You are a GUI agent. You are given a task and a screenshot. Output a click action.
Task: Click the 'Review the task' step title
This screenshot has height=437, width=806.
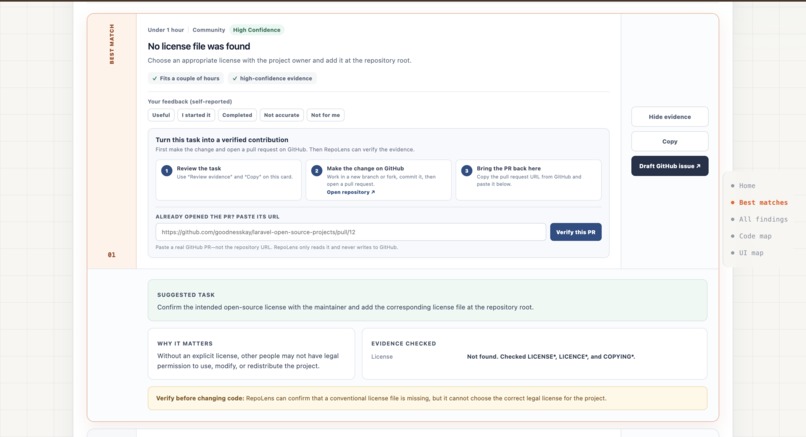(x=198, y=168)
